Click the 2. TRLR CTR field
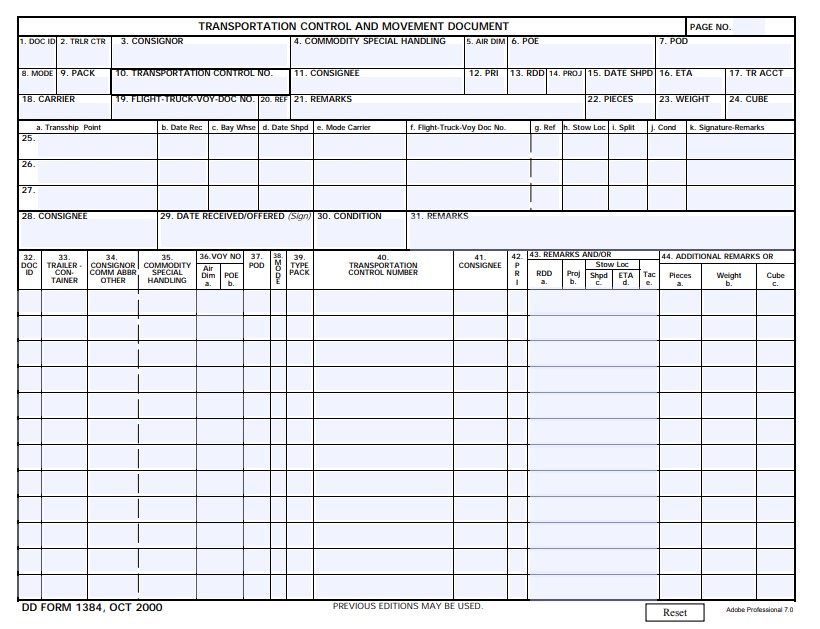The height and width of the screenshot is (629, 820). [84, 56]
